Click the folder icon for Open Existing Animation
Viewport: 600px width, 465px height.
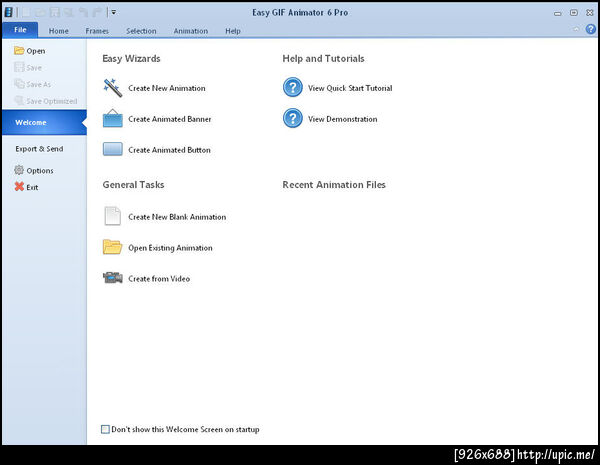[x=112, y=247]
